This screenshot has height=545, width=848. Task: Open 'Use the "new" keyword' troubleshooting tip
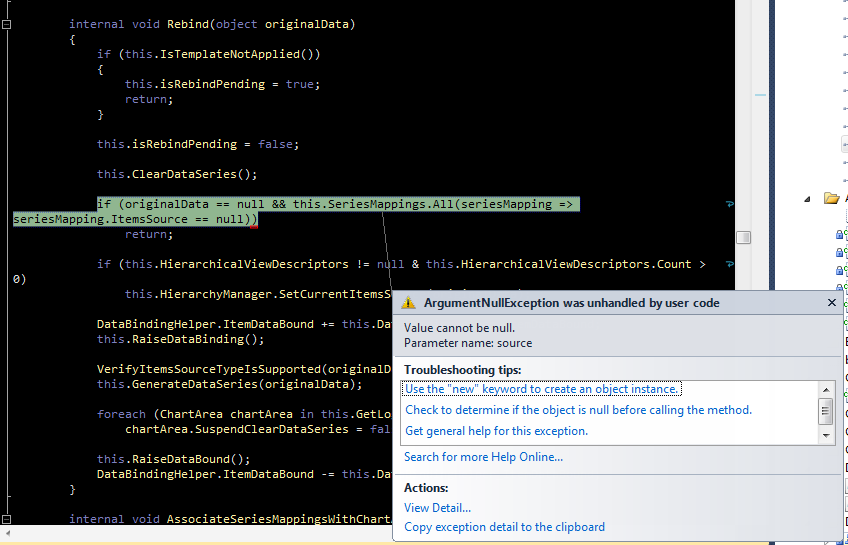coord(542,389)
